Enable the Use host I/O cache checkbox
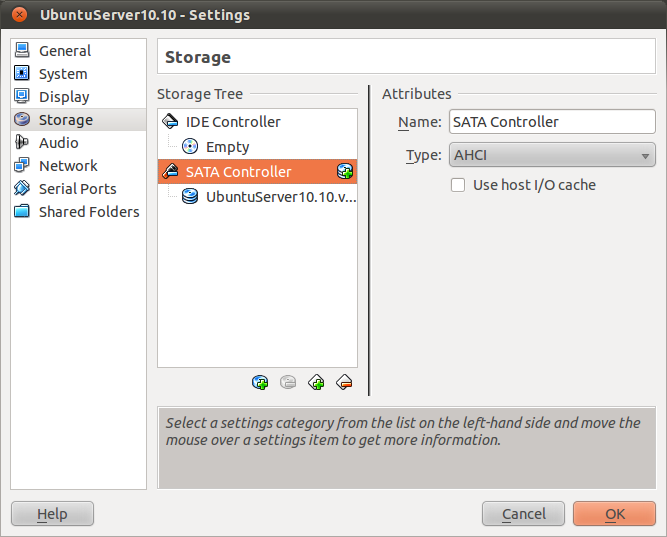The height and width of the screenshot is (537, 667). (458, 185)
